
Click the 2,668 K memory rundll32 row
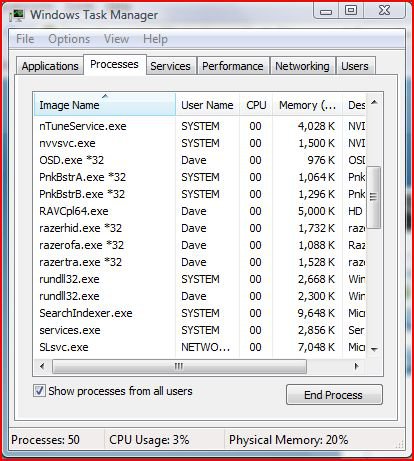pos(200,279)
